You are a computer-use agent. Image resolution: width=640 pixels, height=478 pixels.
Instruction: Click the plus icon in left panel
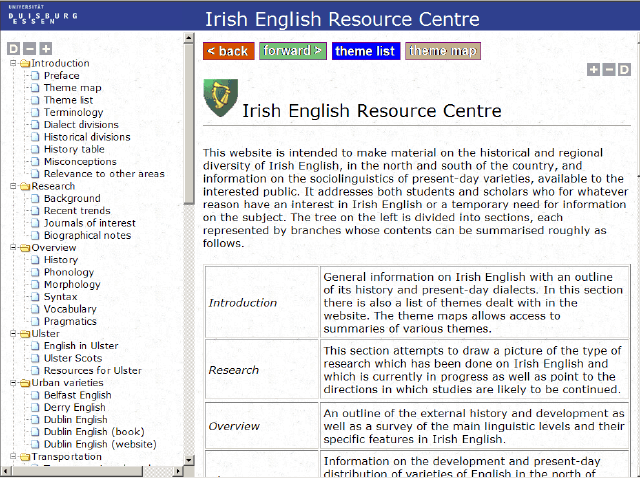45,48
